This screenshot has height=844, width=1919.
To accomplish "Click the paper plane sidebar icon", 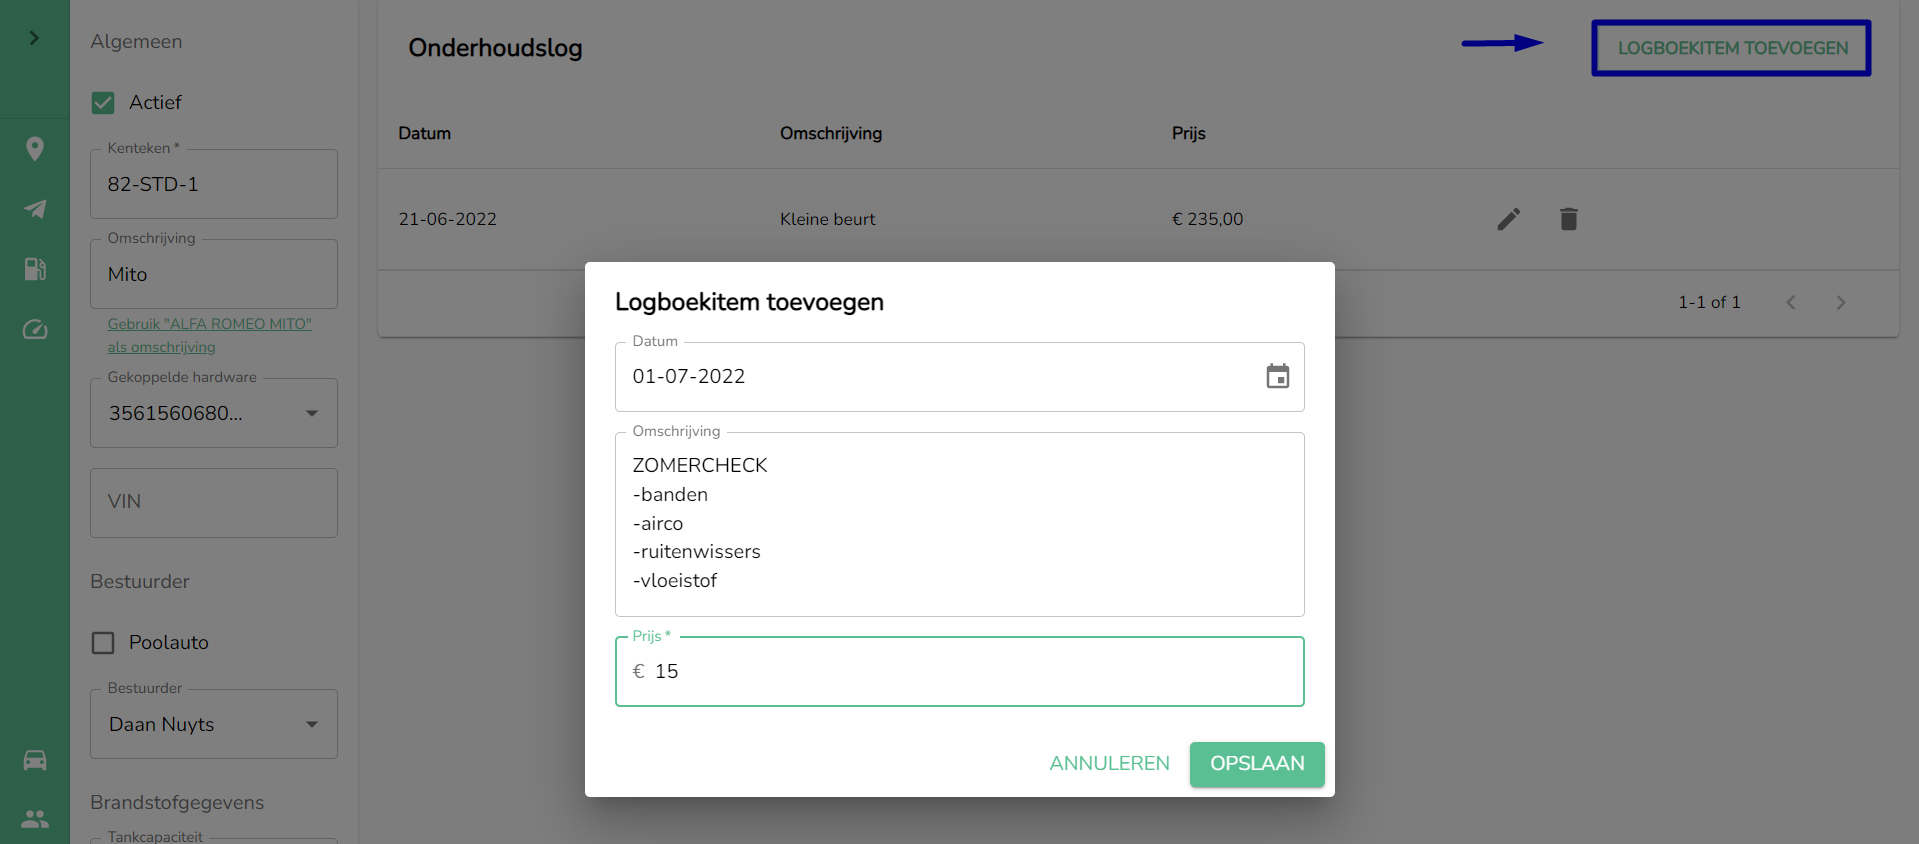I will coord(35,209).
